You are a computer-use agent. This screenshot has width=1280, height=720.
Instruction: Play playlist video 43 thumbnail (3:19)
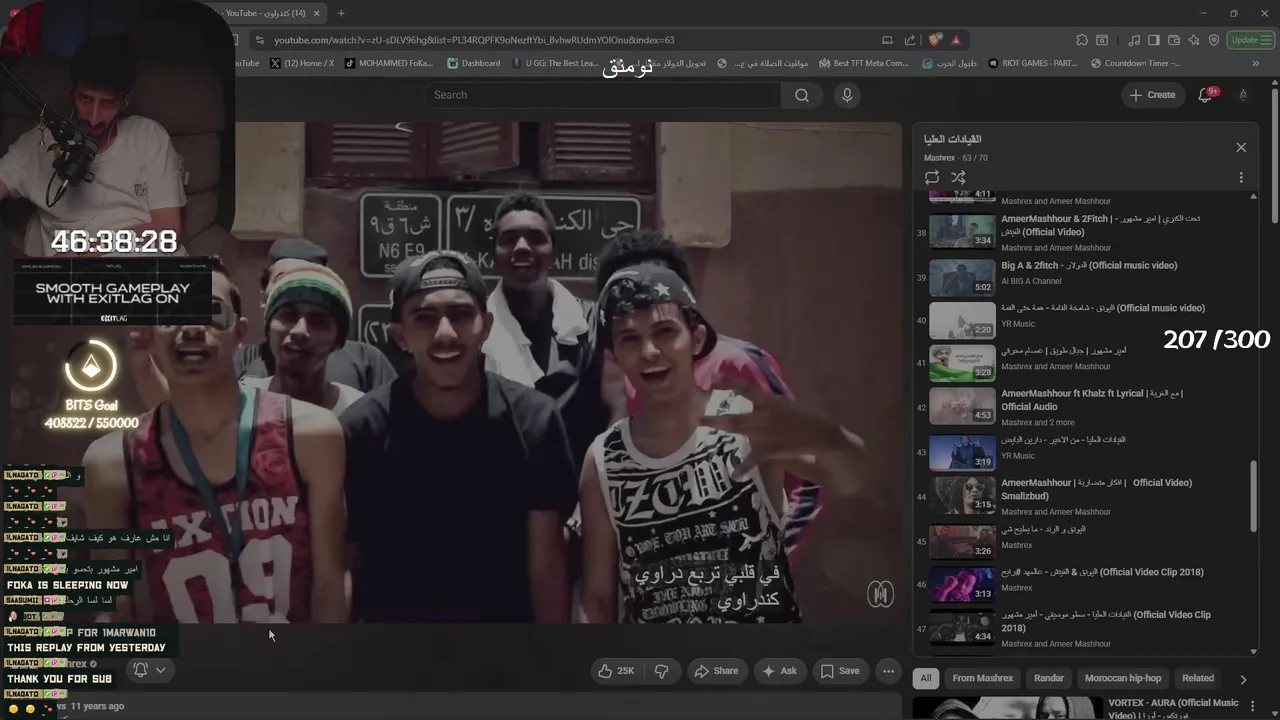tap(962, 452)
